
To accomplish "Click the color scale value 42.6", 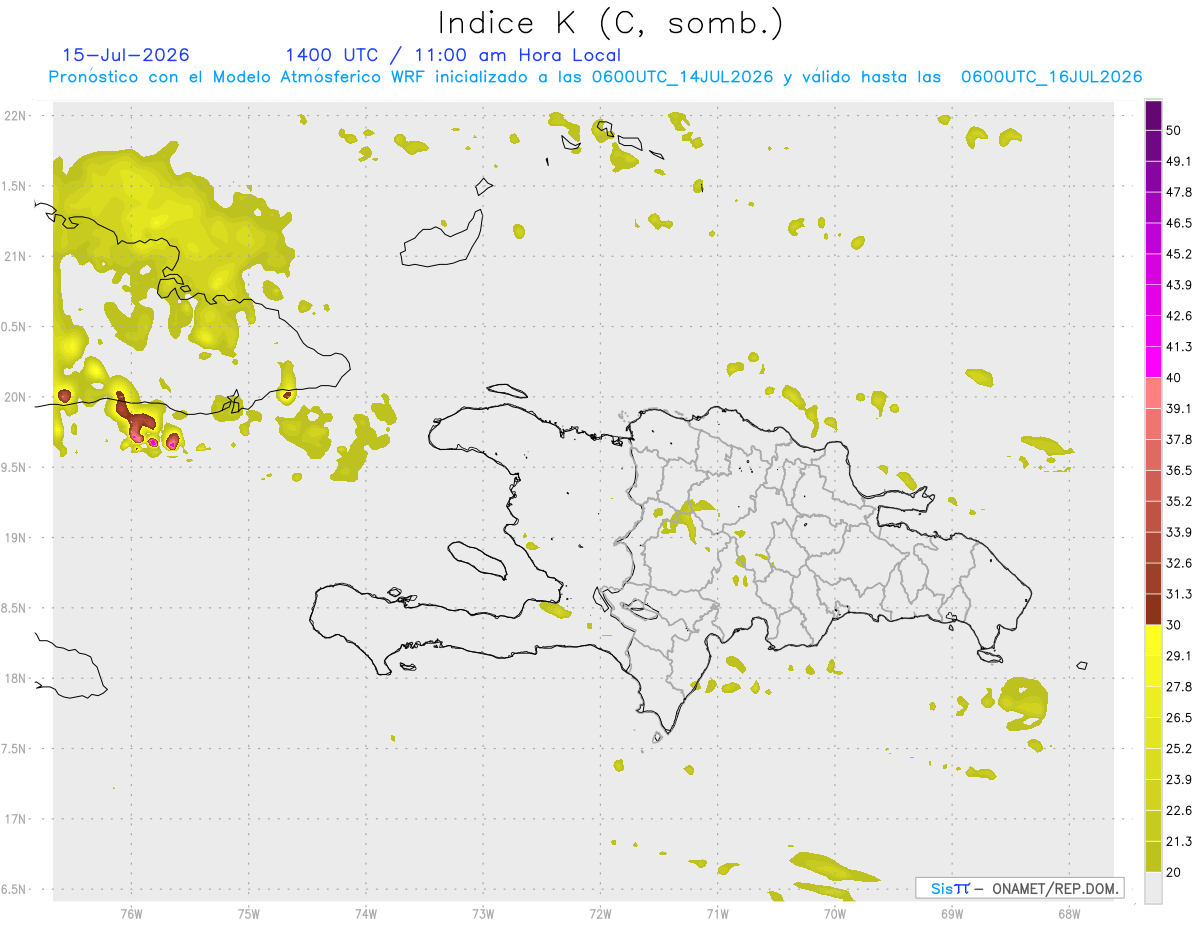I will point(1179,316).
